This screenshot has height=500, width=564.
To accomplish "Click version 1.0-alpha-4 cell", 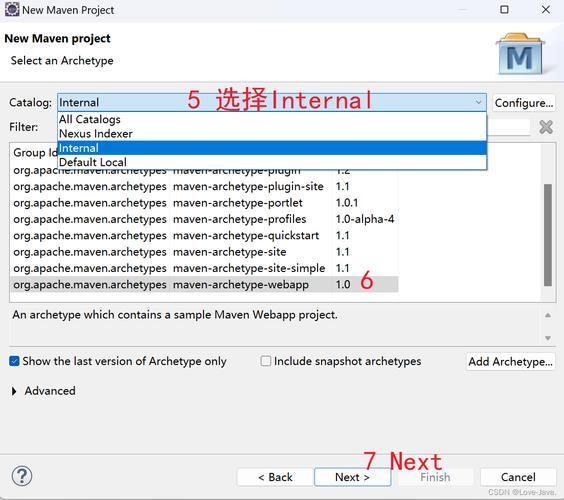I will point(365,219).
